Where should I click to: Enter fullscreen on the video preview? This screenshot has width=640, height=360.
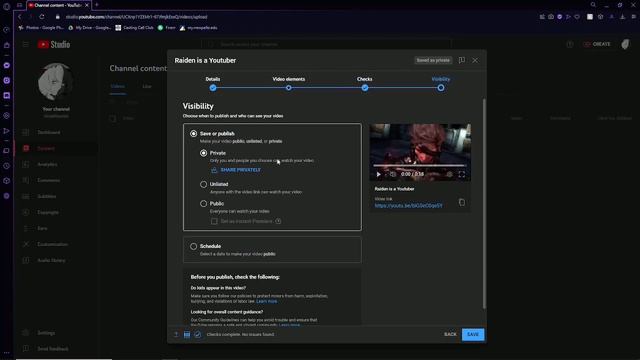(462, 174)
